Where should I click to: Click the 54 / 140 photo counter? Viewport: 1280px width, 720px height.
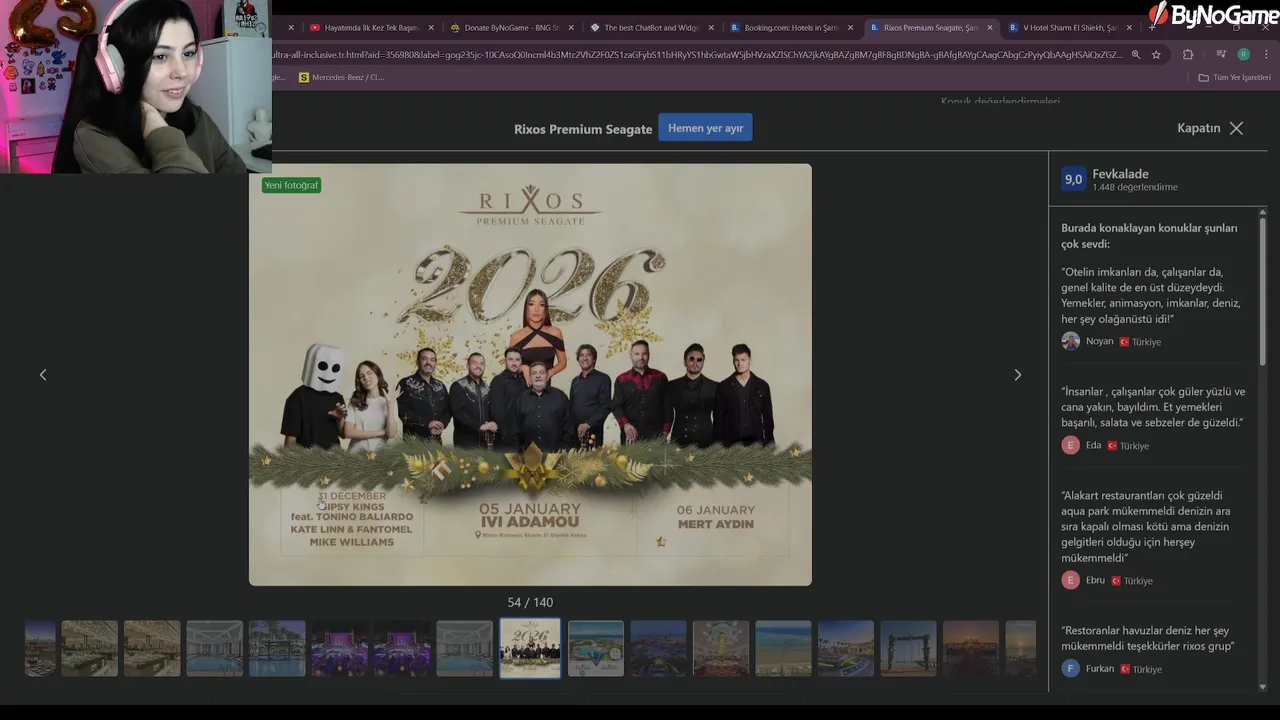[530, 602]
